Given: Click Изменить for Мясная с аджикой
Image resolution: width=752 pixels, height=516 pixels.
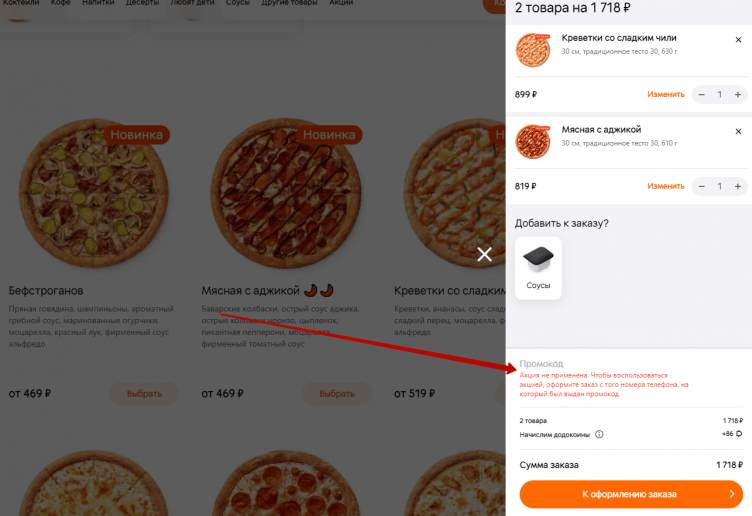Looking at the screenshot, I should tap(665, 186).
